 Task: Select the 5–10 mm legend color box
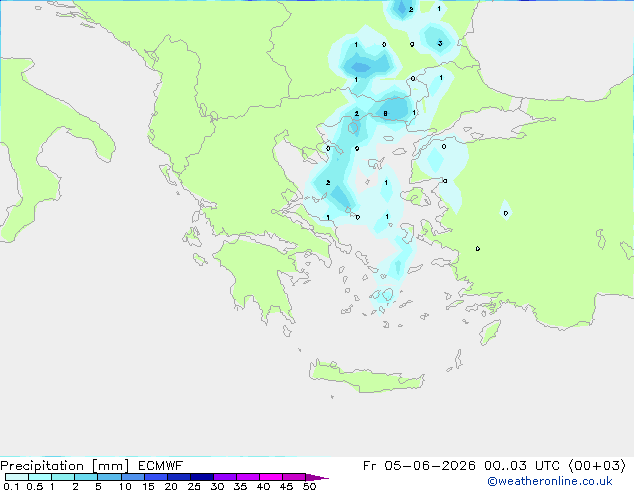pos(109,477)
